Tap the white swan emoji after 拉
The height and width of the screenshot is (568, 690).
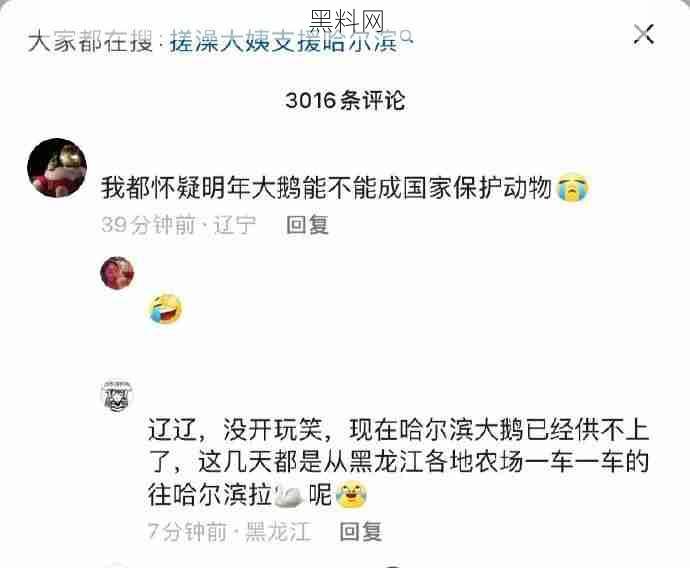click(x=288, y=495)
